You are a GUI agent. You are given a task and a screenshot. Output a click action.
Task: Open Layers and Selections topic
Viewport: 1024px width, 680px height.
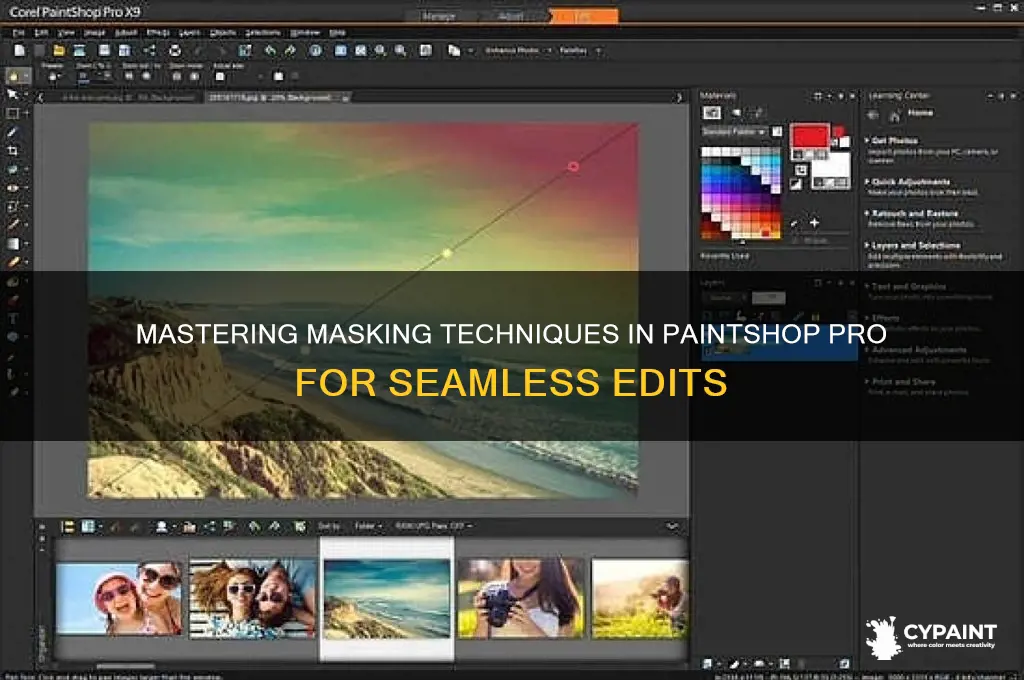click(x=913, y=246)
